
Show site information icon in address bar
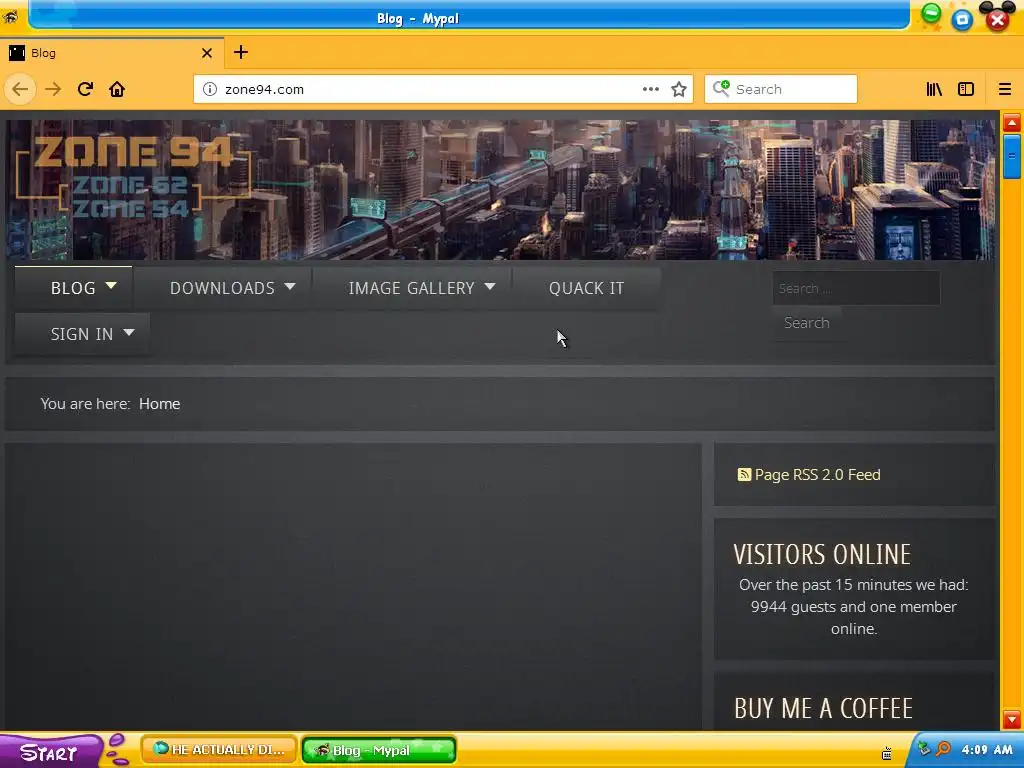coord(210,89)
